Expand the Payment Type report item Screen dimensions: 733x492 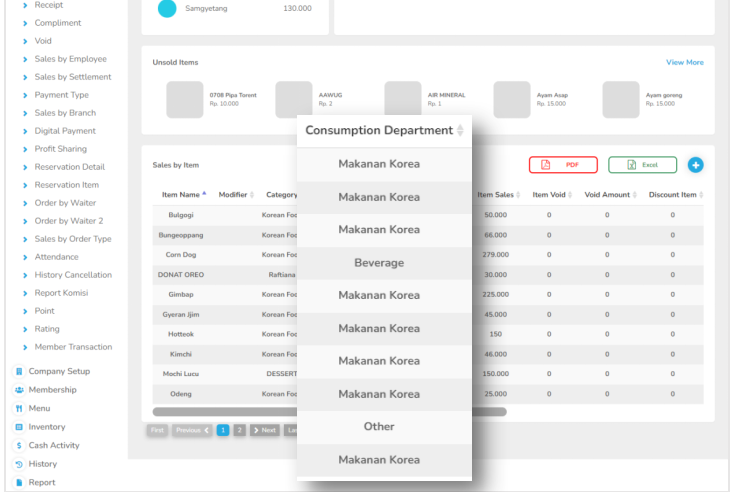click(x=61, y=95)
